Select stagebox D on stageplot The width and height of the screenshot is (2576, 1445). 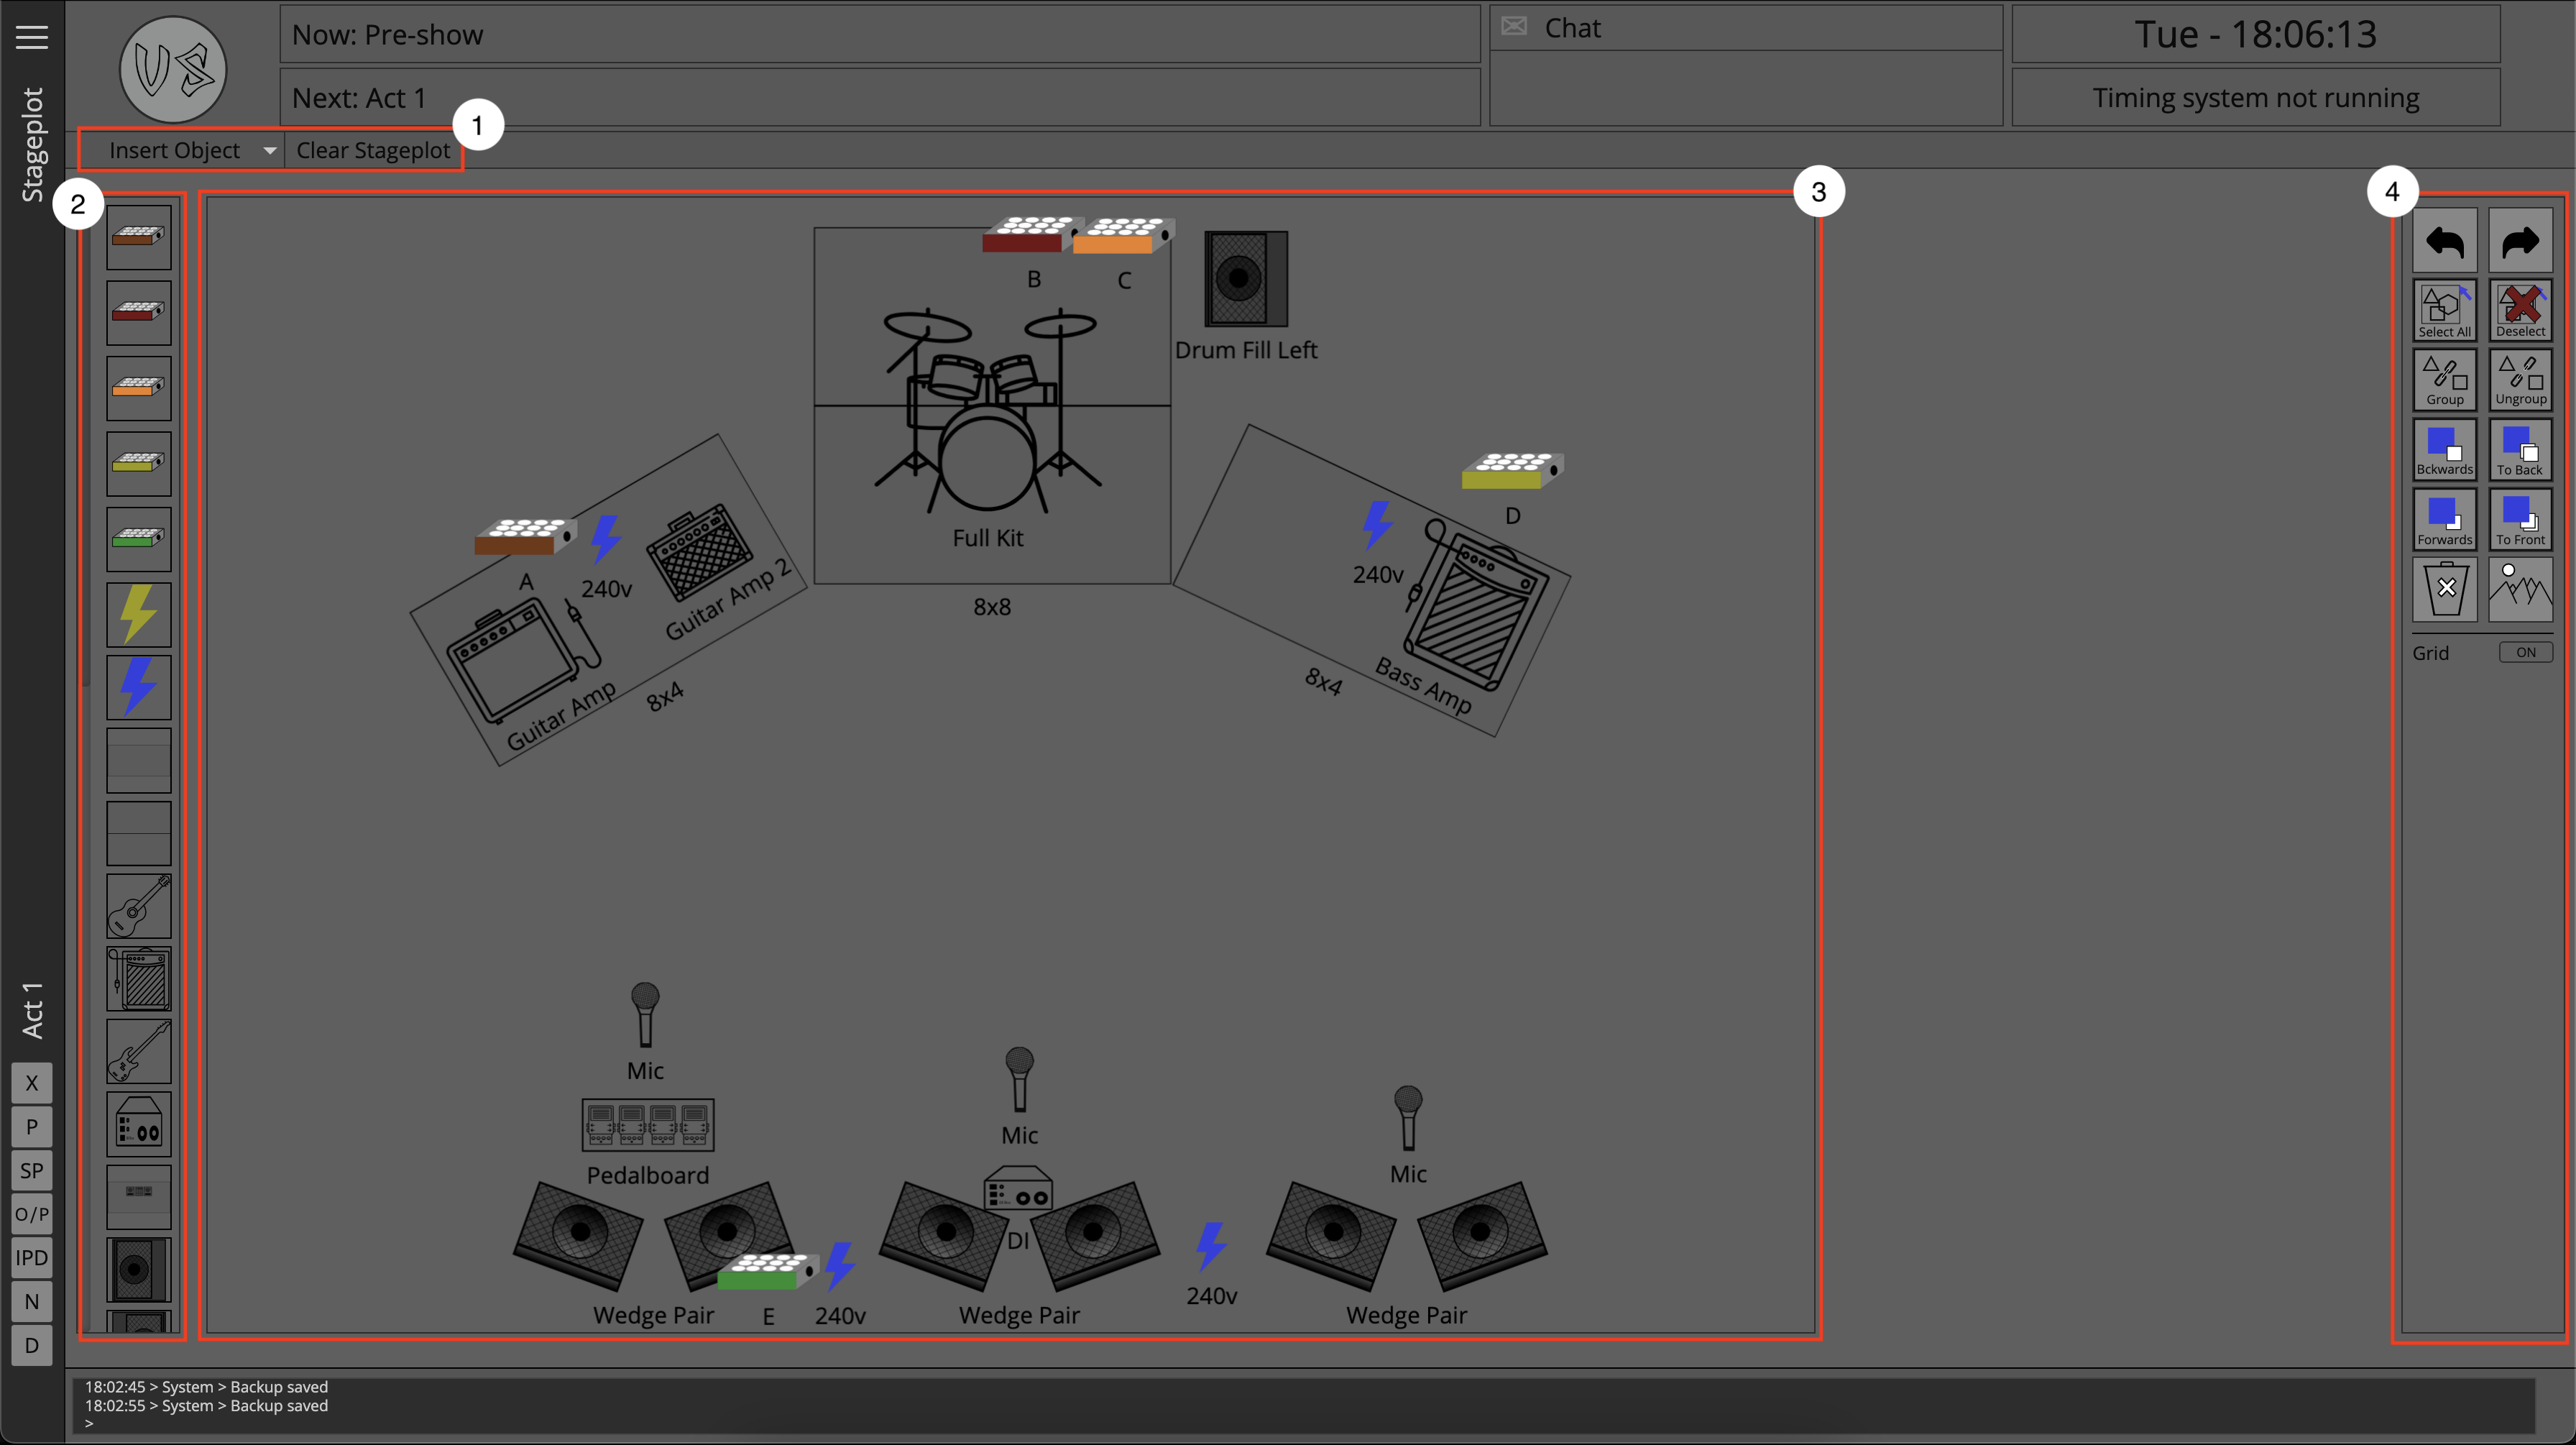coord(1512,470)
